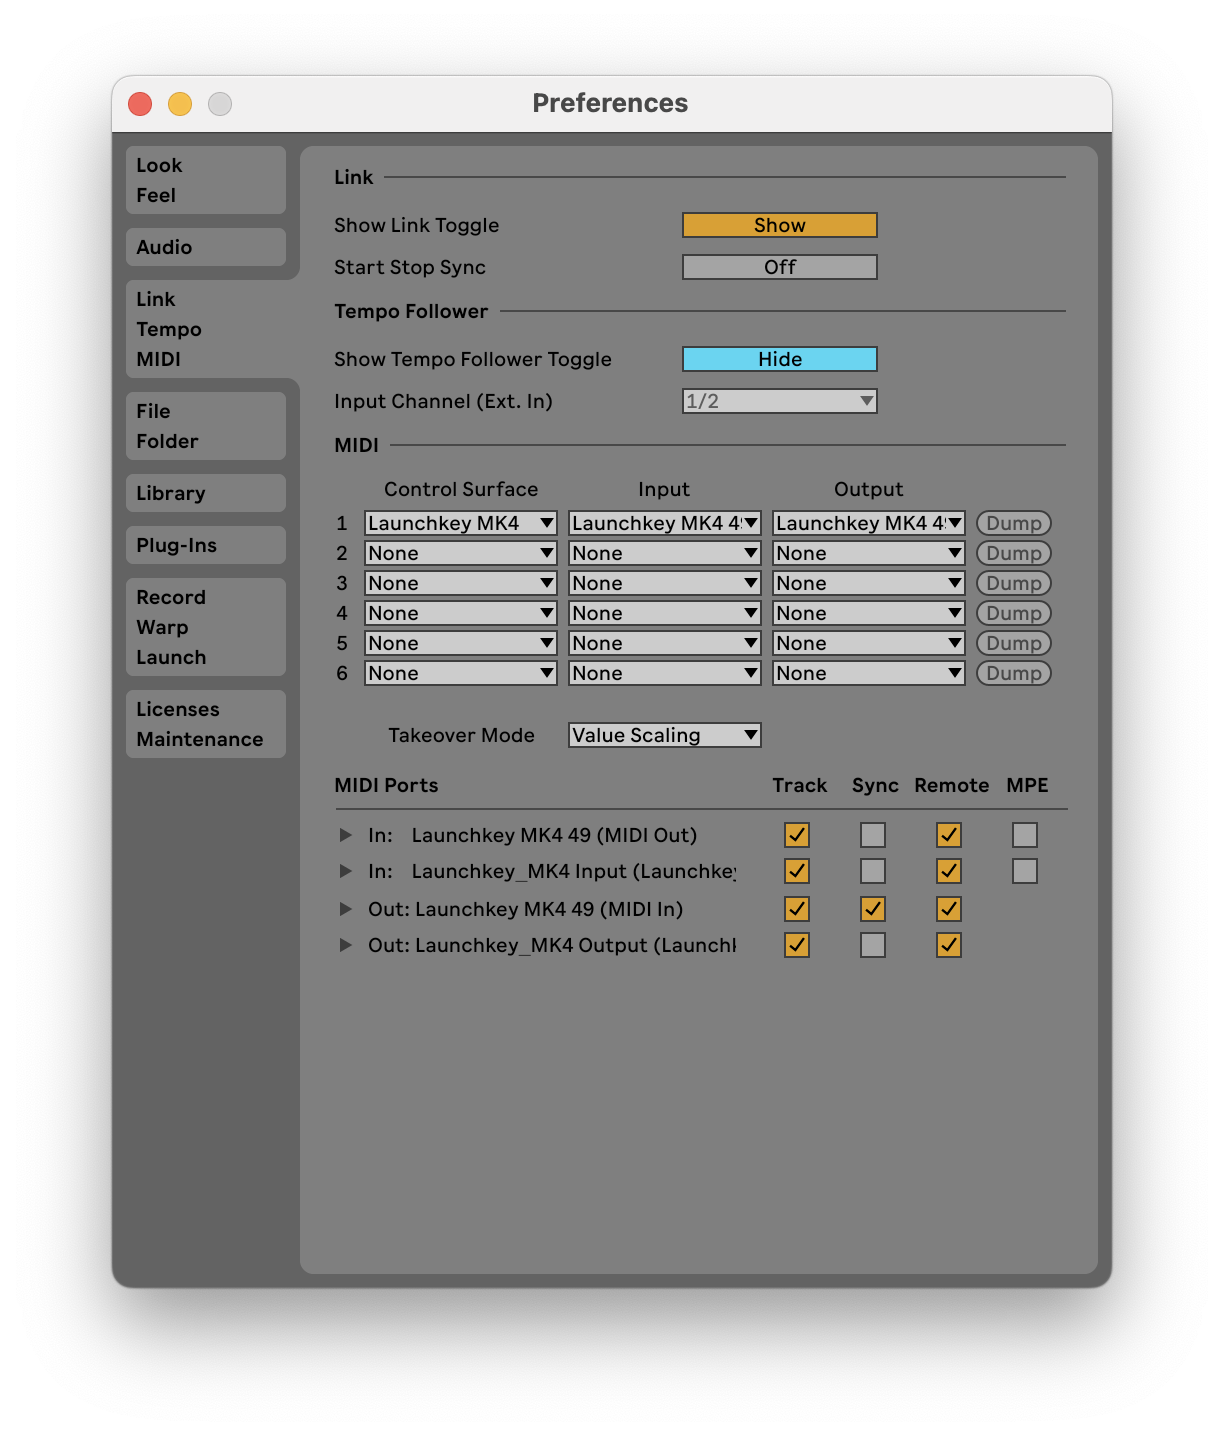This screenshot has width=1224, height=1436.
Task: Disable Track for In: Launchkey MK4 49
Action: click(797, 835)
